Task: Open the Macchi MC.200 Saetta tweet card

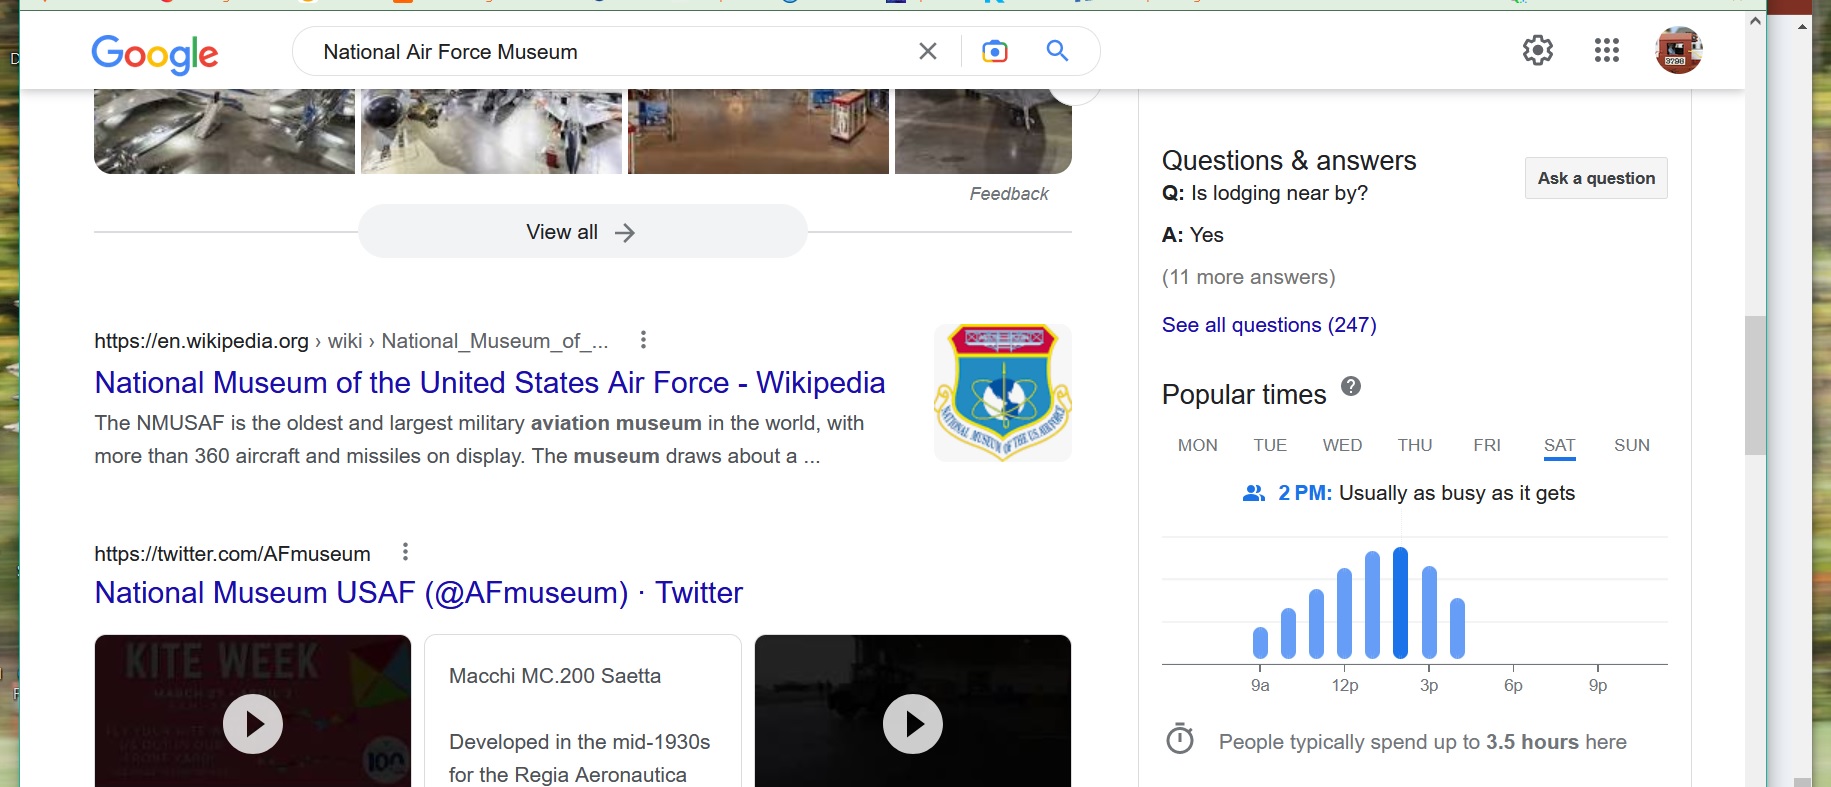Action: (x=583, y=711)
